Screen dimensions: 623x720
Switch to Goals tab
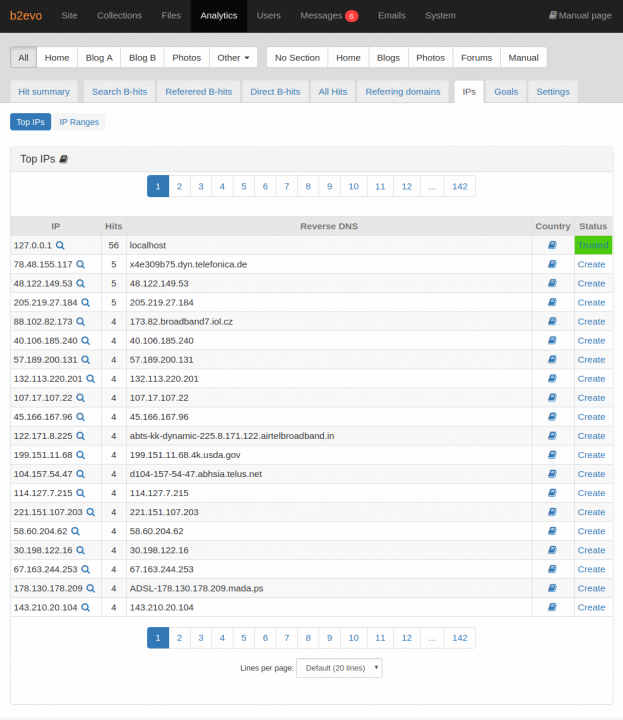coord(506,91)
